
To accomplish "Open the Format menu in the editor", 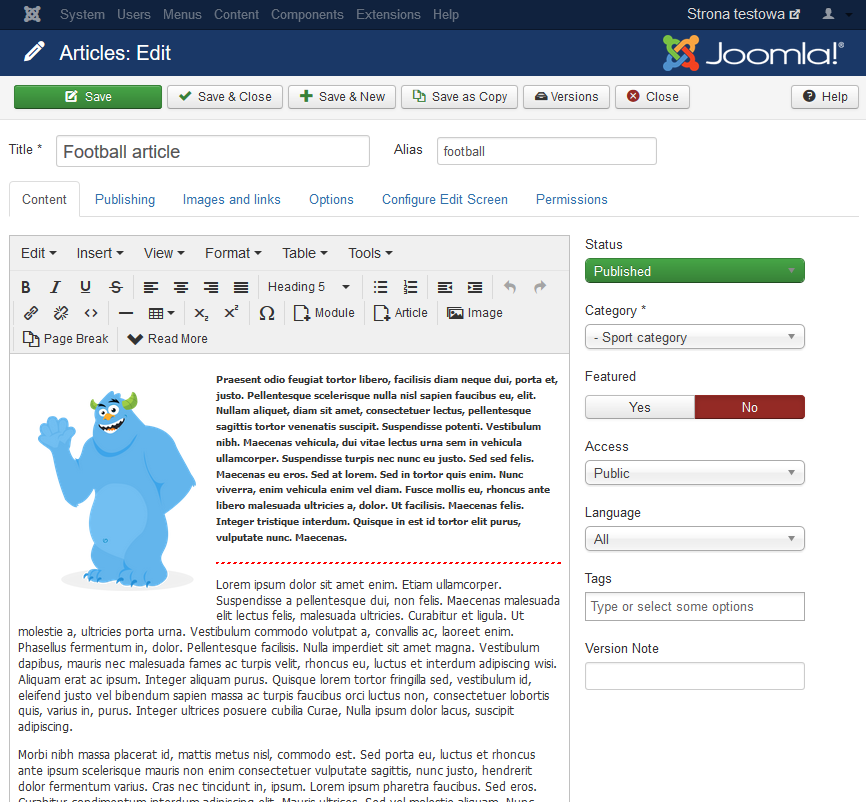I will click(232, 253).
